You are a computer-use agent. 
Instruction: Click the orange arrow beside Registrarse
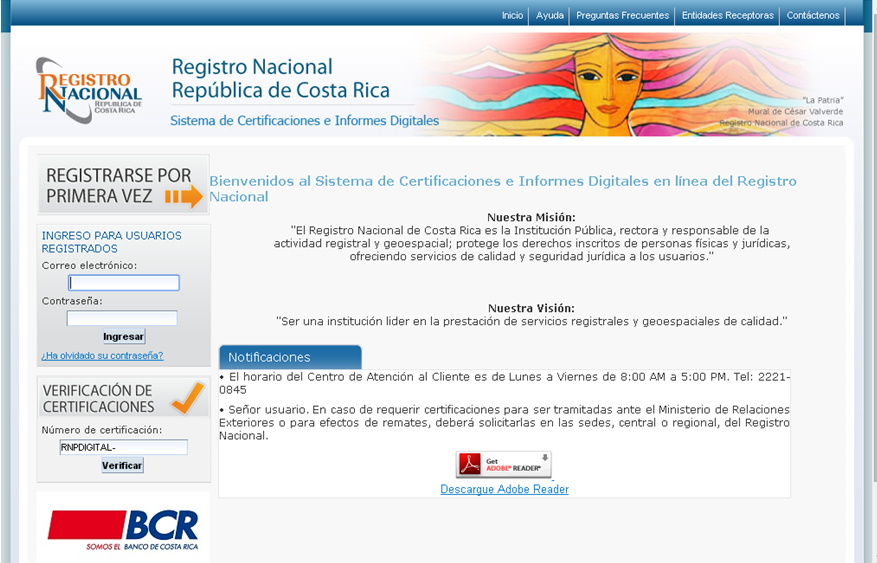tap(183, 197)
